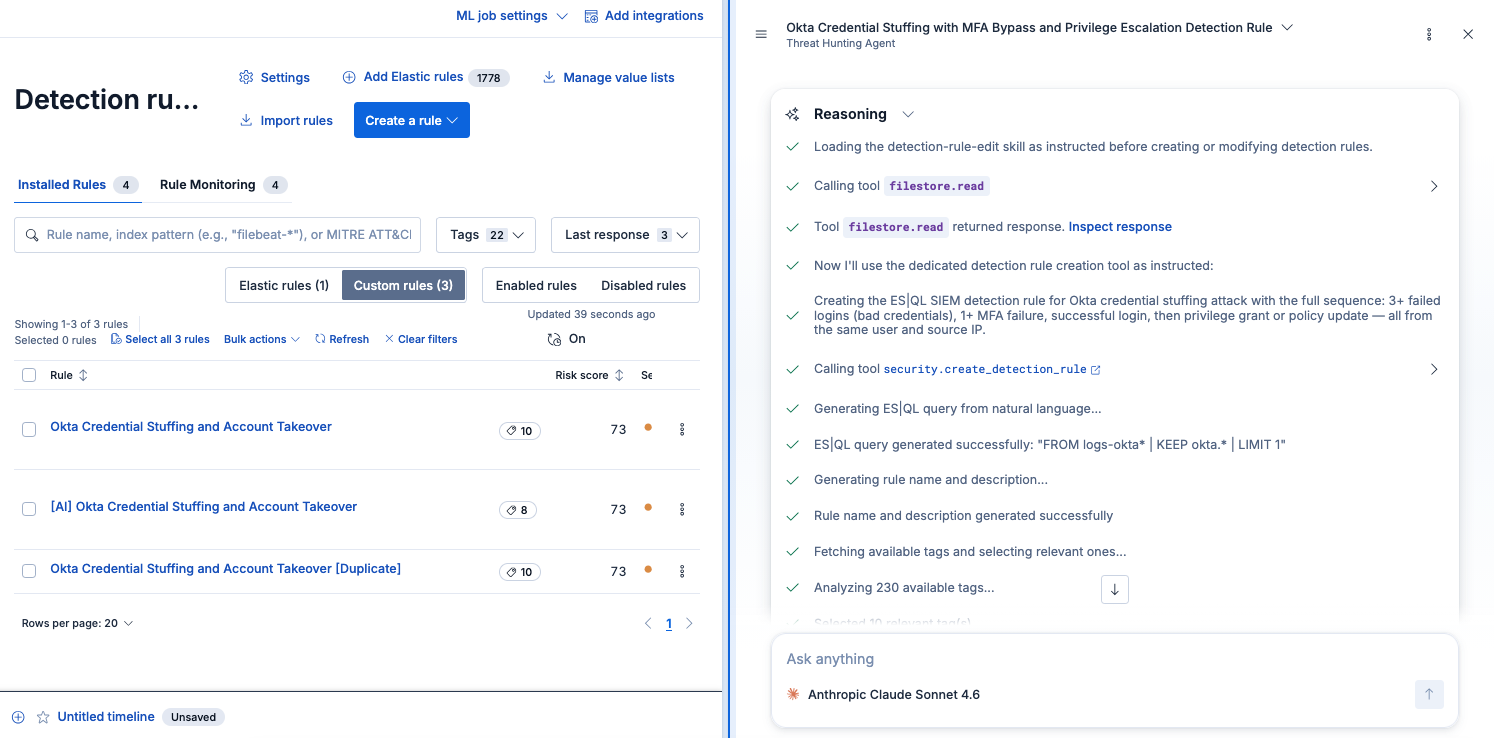Jump to latest message with down arrow button
Screen dimensions: 1494x738
tap(1114, 589)
